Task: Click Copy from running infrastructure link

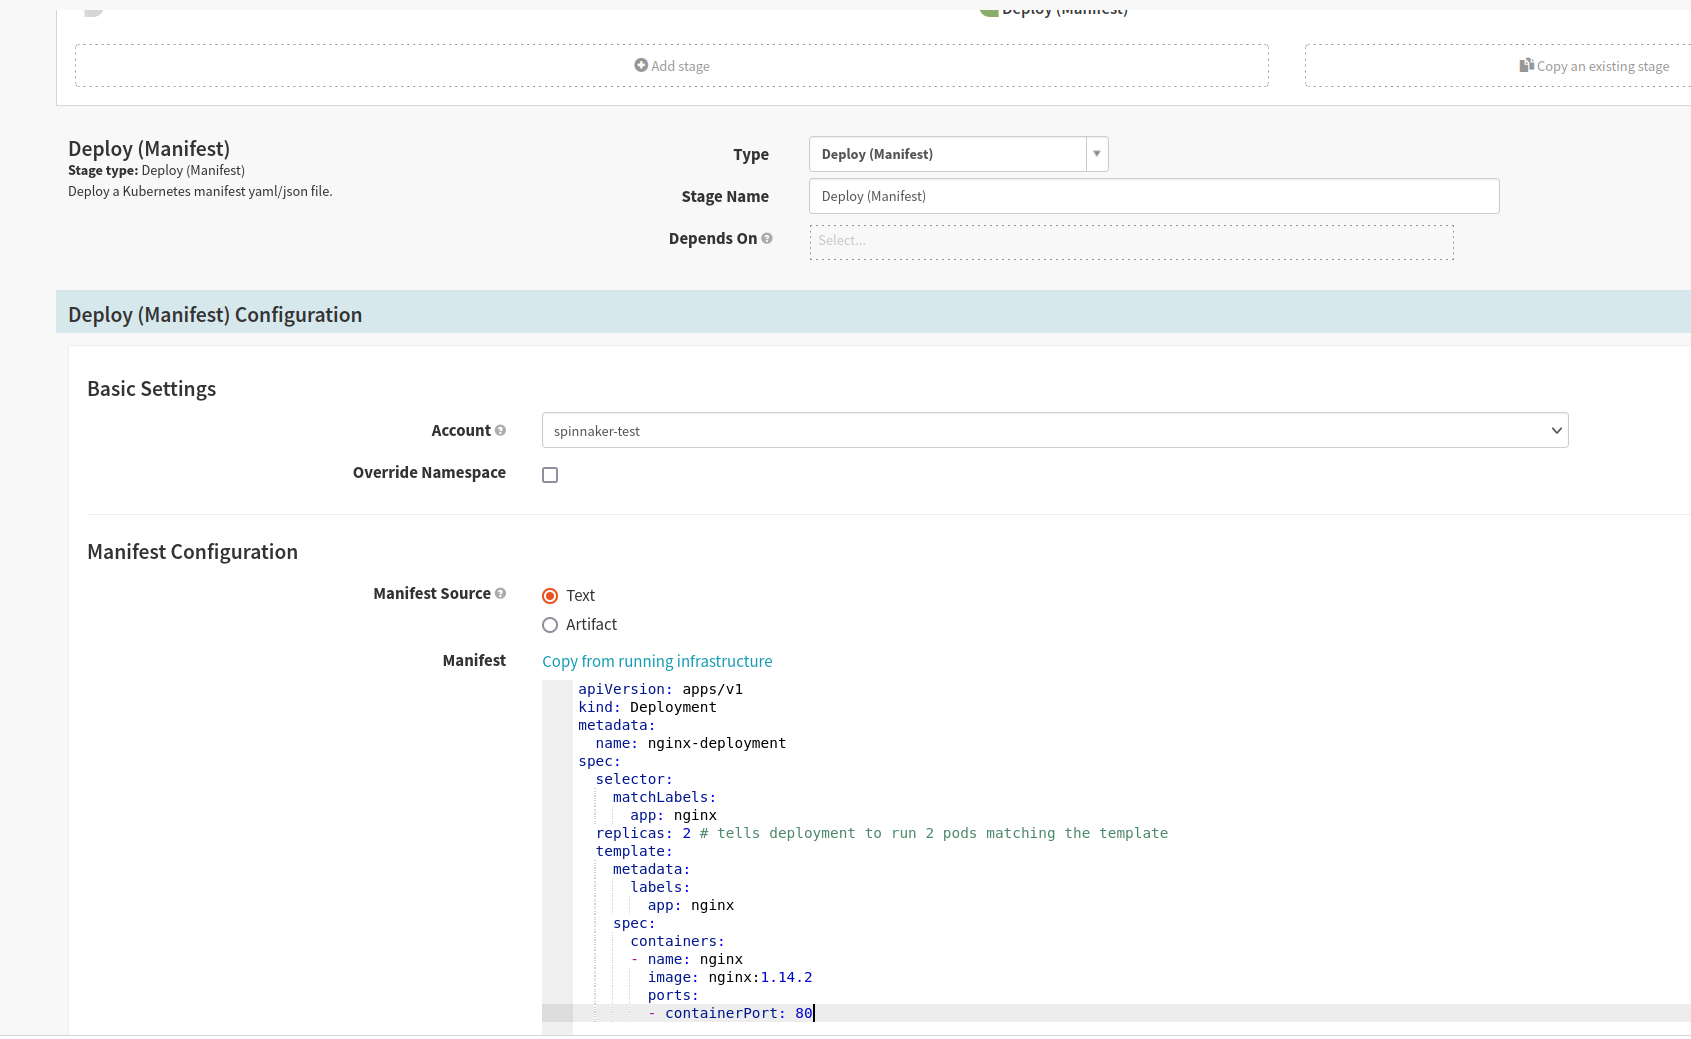Action: point(657,661)
